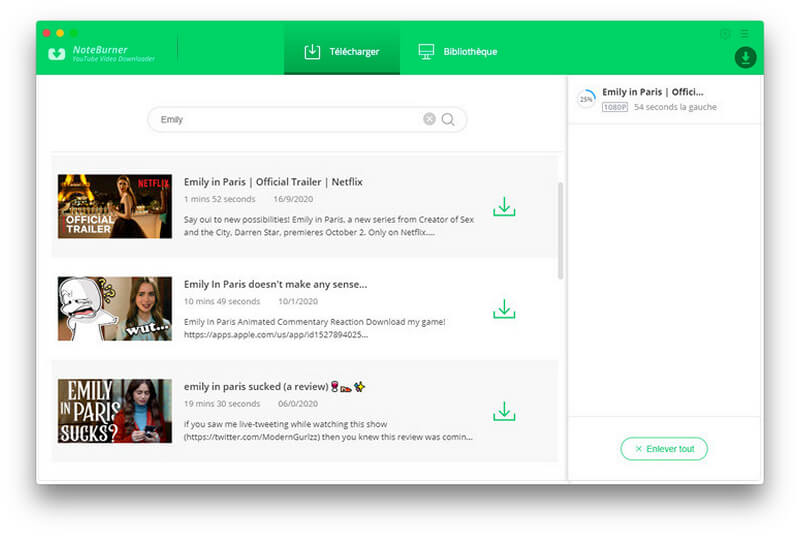
Task: Open the 'Emily in Paris Sucks?' thumbnail
Action: click(115, 411)
